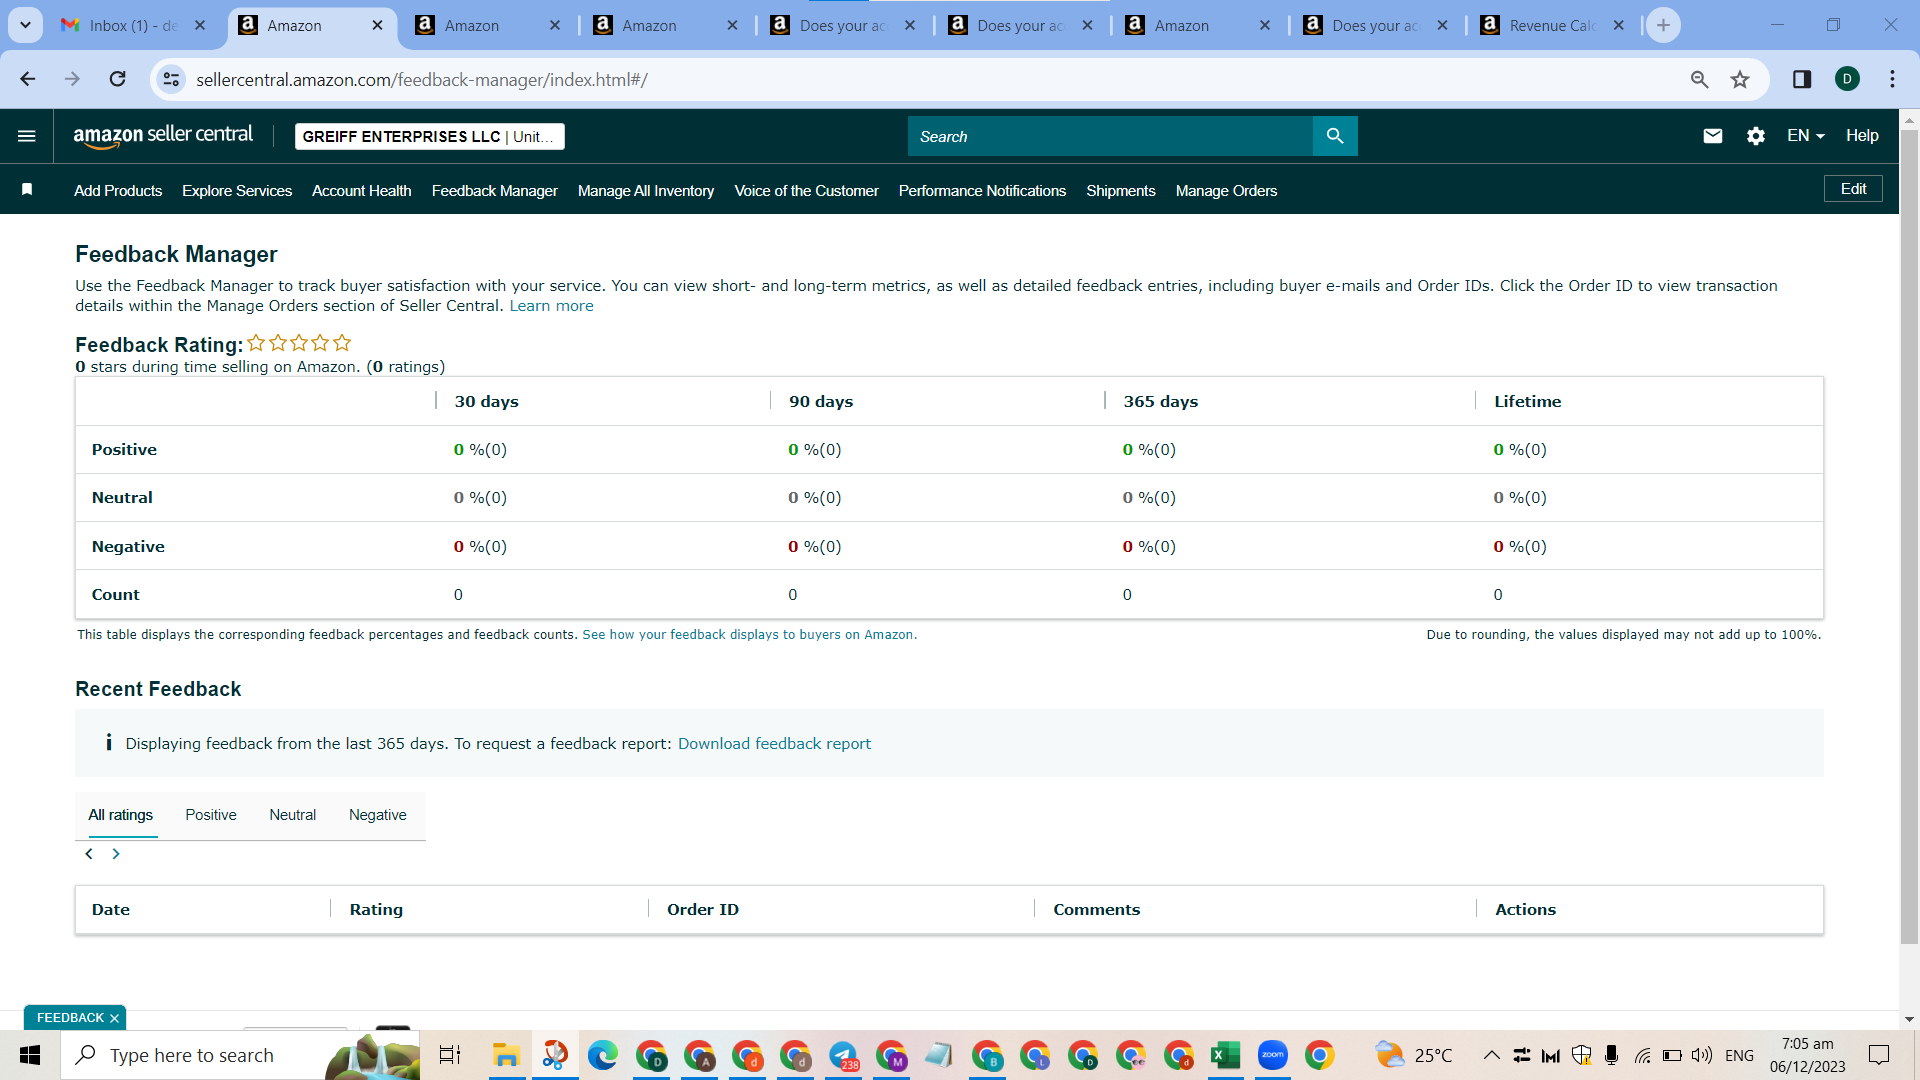Reload the page

pos(118,79)
